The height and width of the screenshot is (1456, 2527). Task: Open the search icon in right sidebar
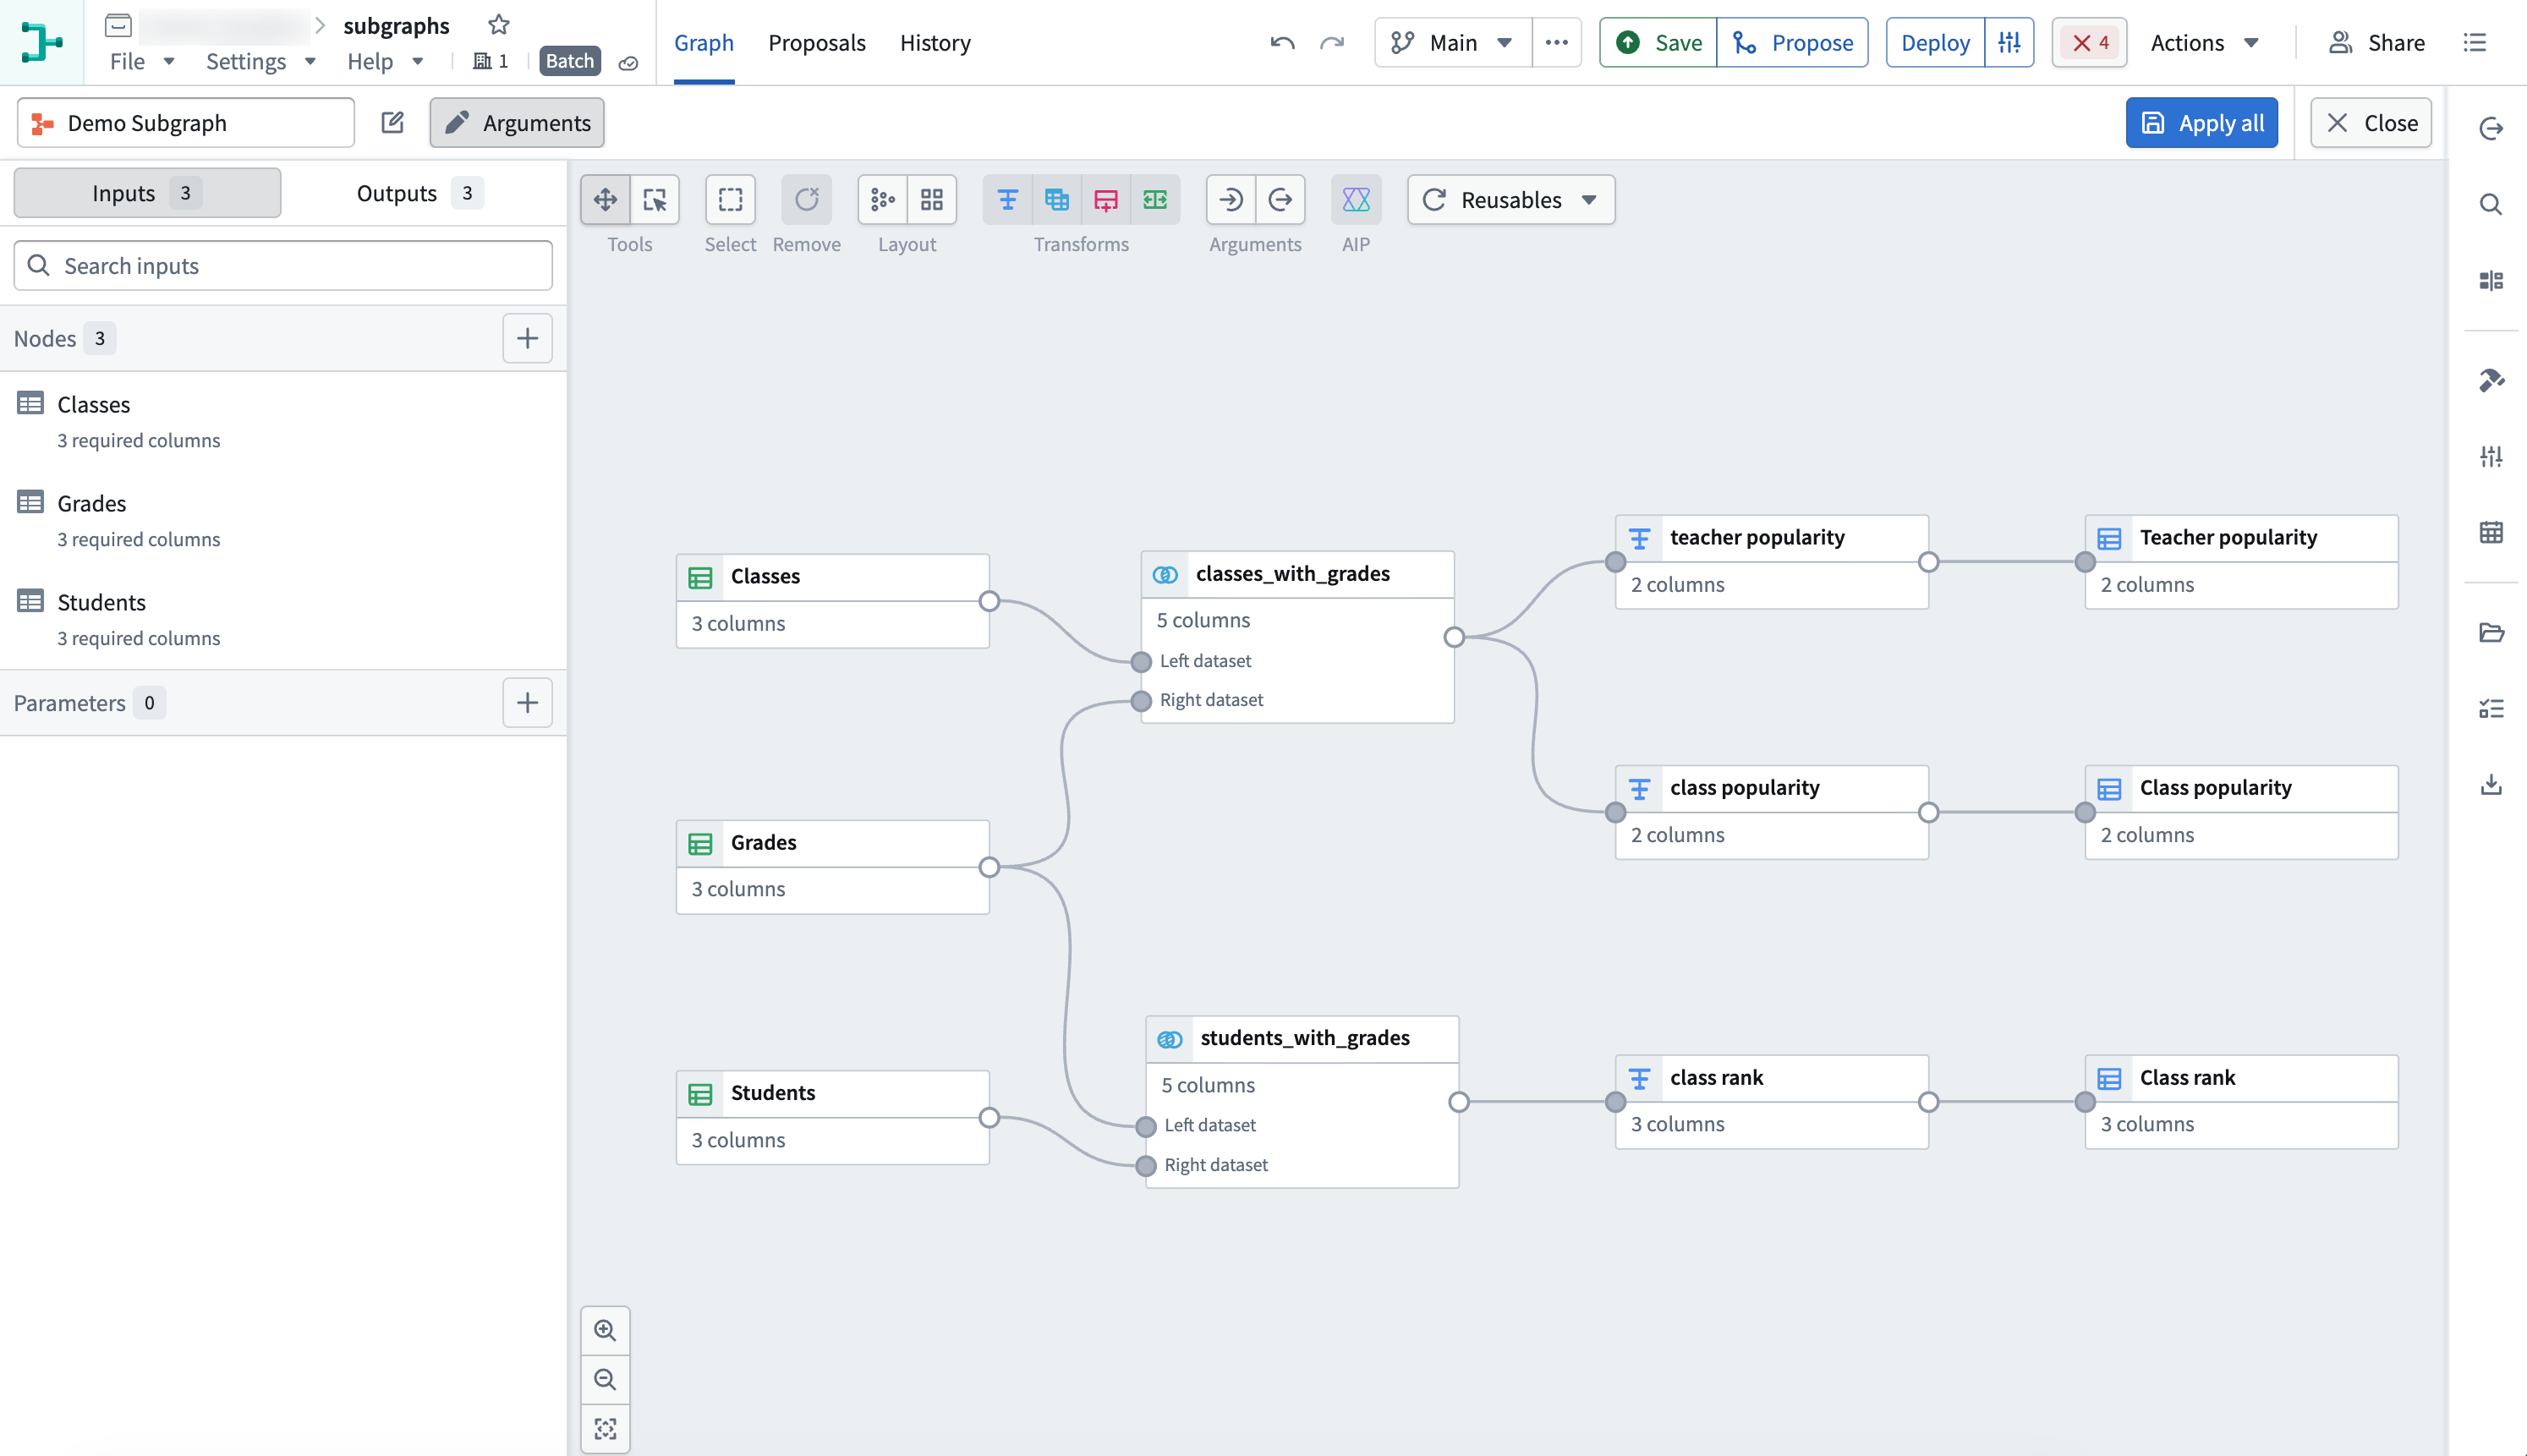[2491, 205]
